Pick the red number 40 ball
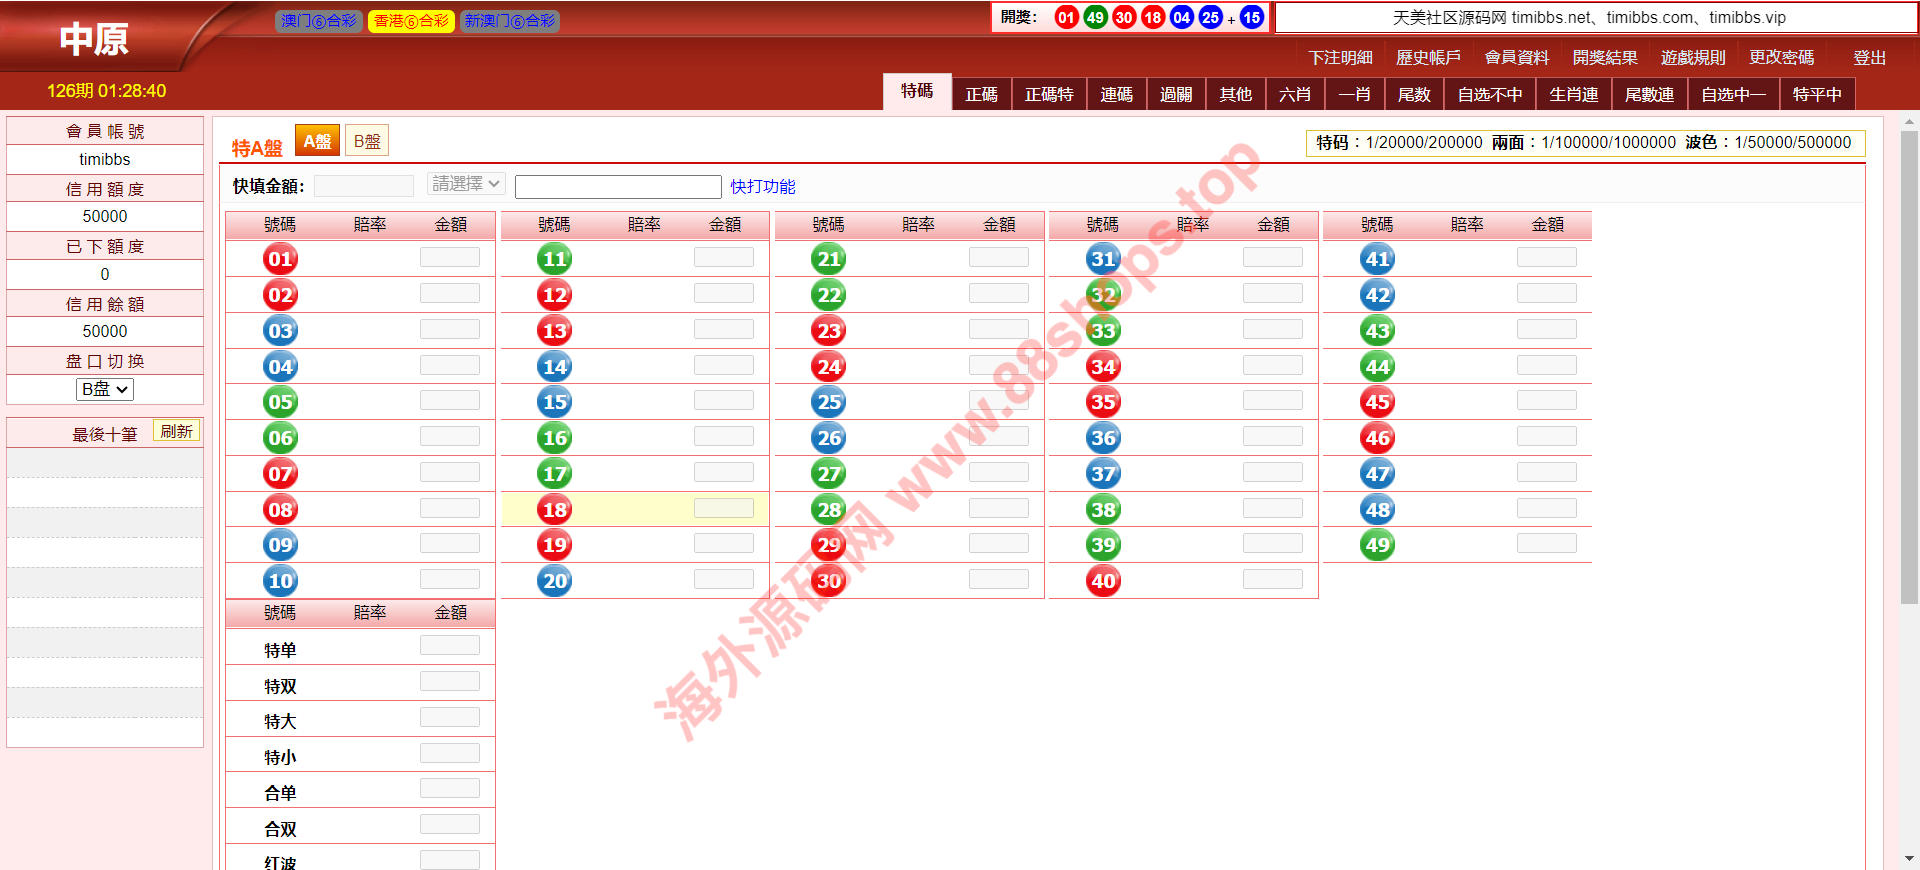This screenshot has height=870, width=1920. click(1103, 581)
